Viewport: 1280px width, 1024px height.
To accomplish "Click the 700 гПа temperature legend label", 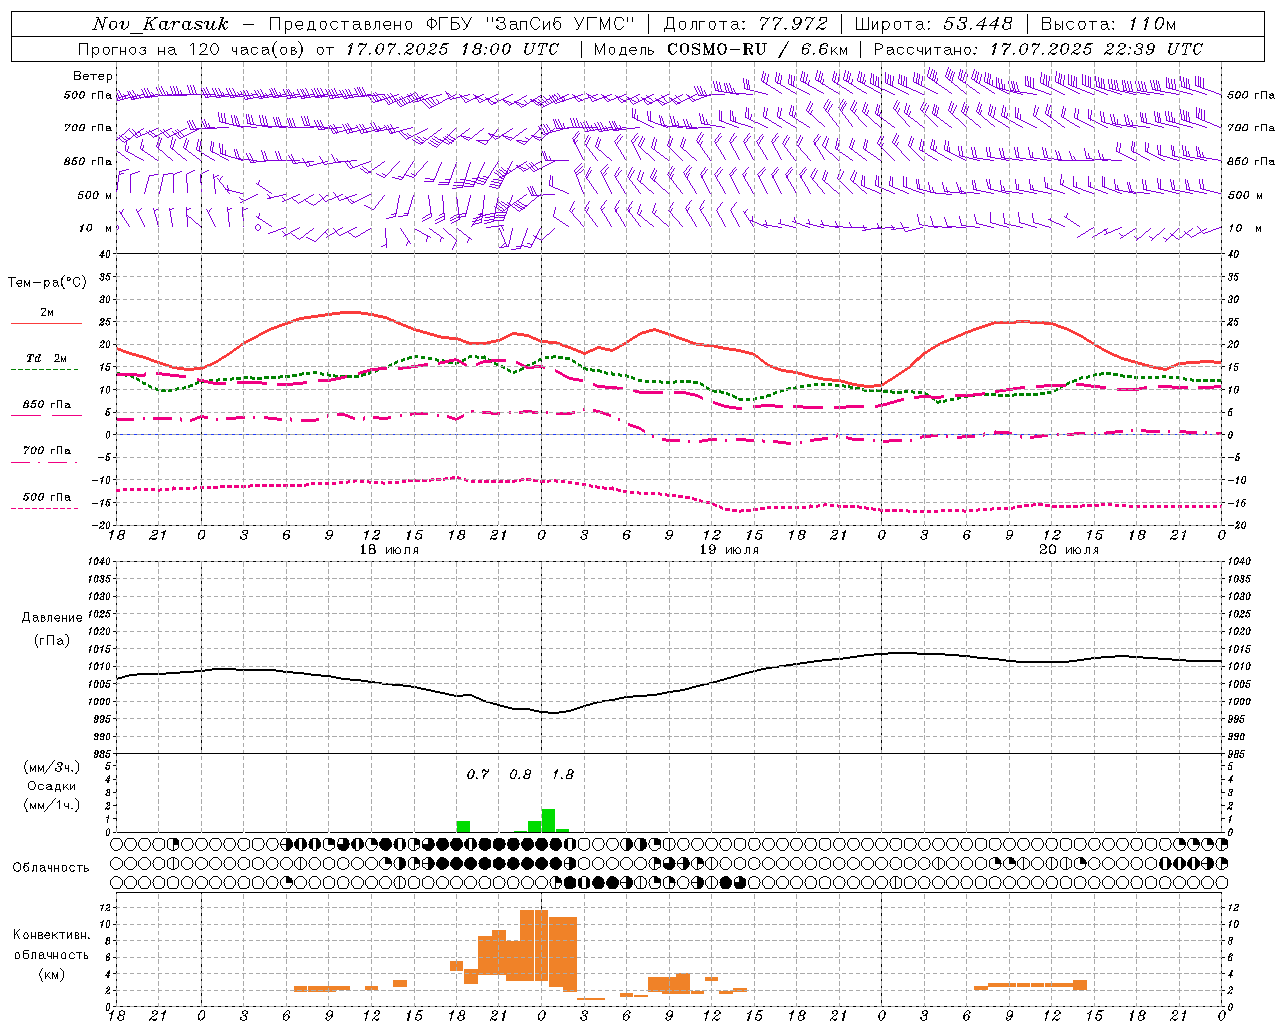I will pyautogui.click(x=47, y=451).
